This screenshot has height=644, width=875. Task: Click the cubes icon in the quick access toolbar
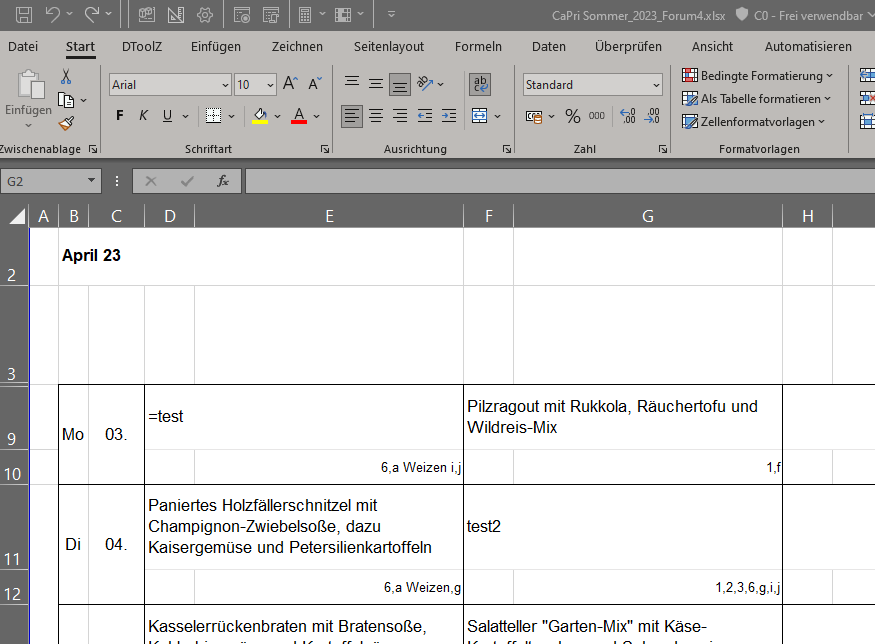147,15
